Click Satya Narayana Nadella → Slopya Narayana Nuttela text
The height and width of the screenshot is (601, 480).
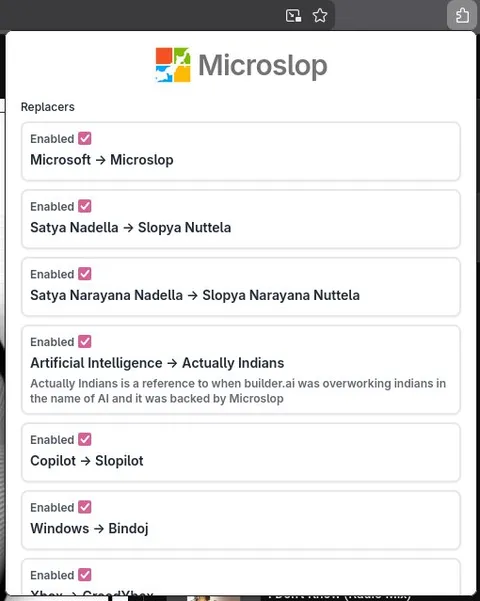tap(195, 296)
